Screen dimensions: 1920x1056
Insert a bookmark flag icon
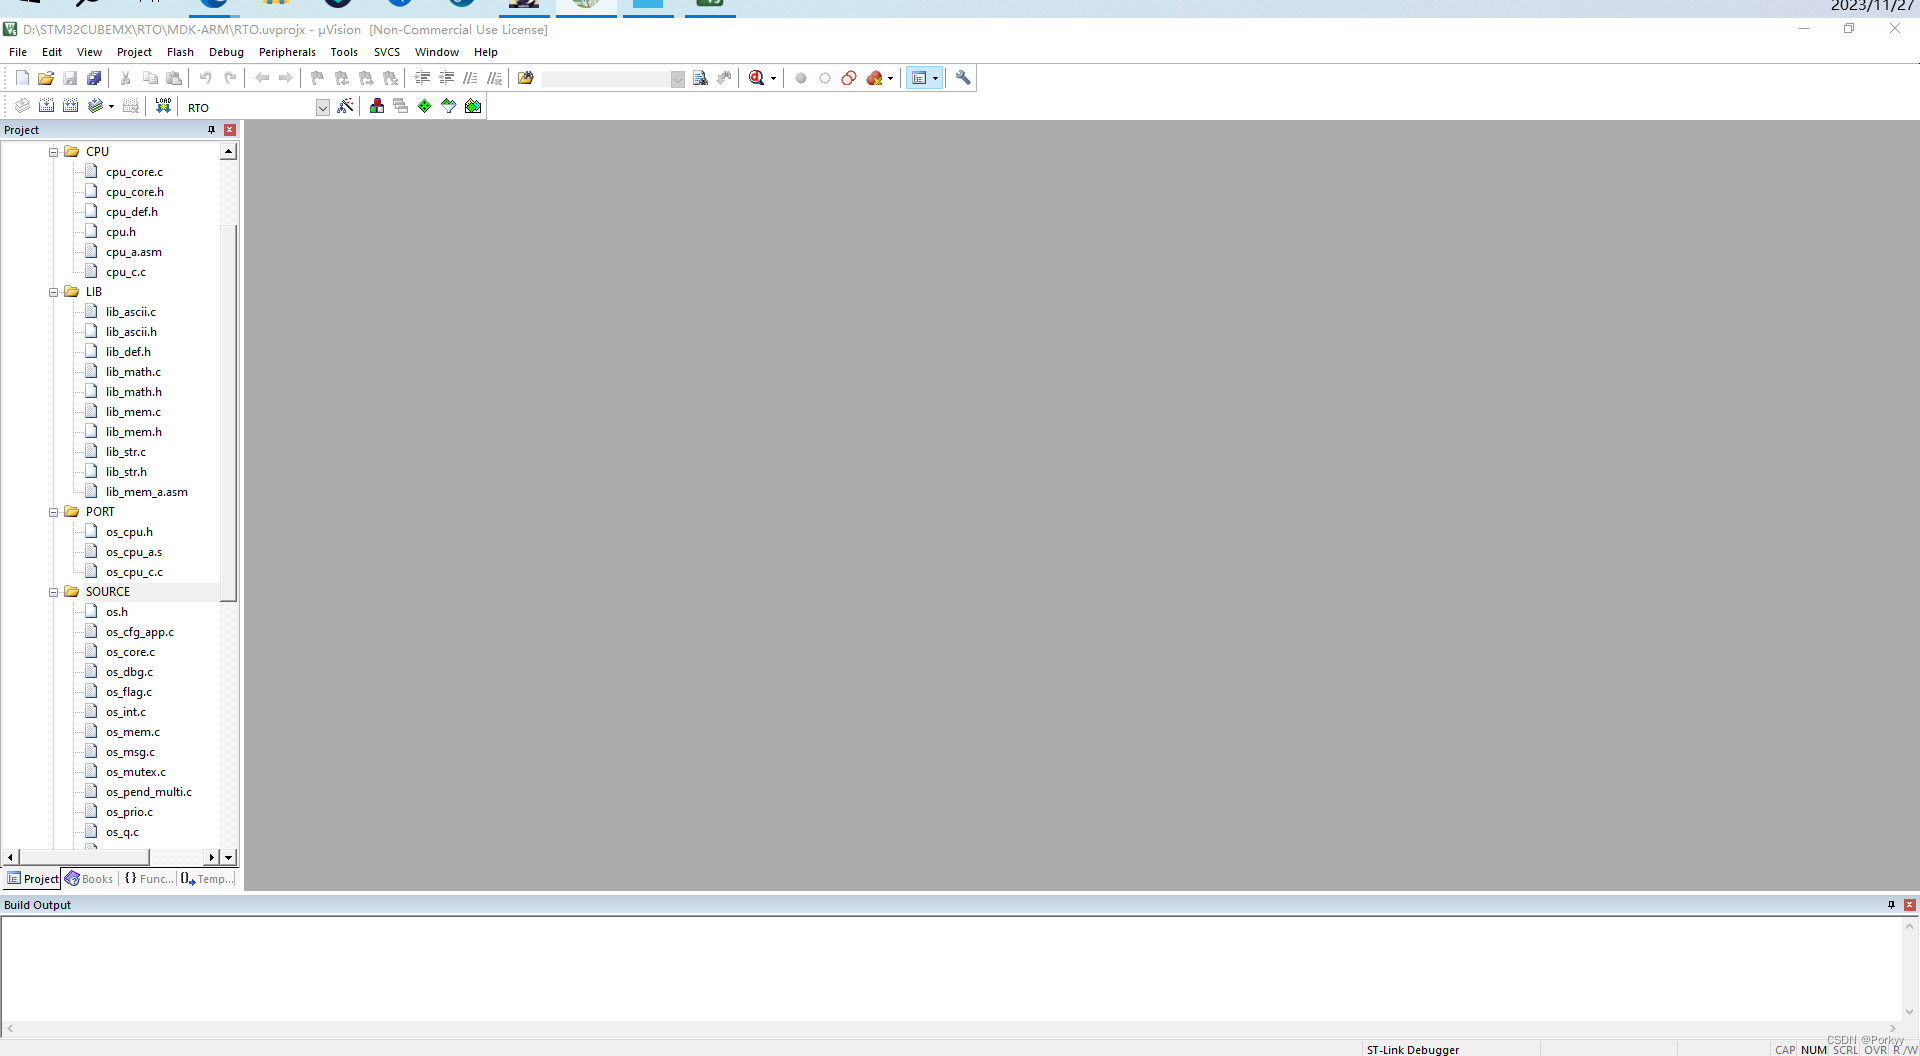(x=318, y=78)
